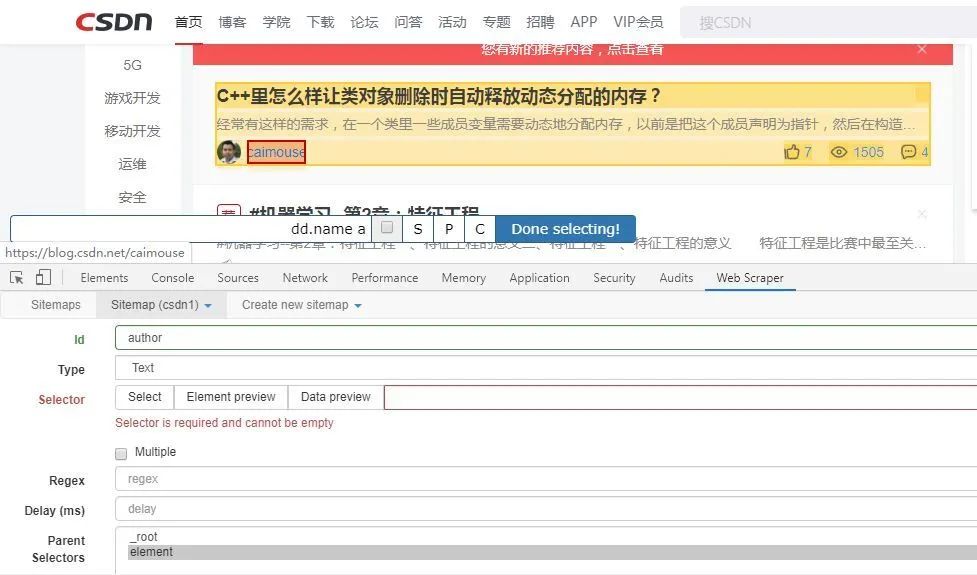Open the 活动 nav item

click(x=452, y=22)
